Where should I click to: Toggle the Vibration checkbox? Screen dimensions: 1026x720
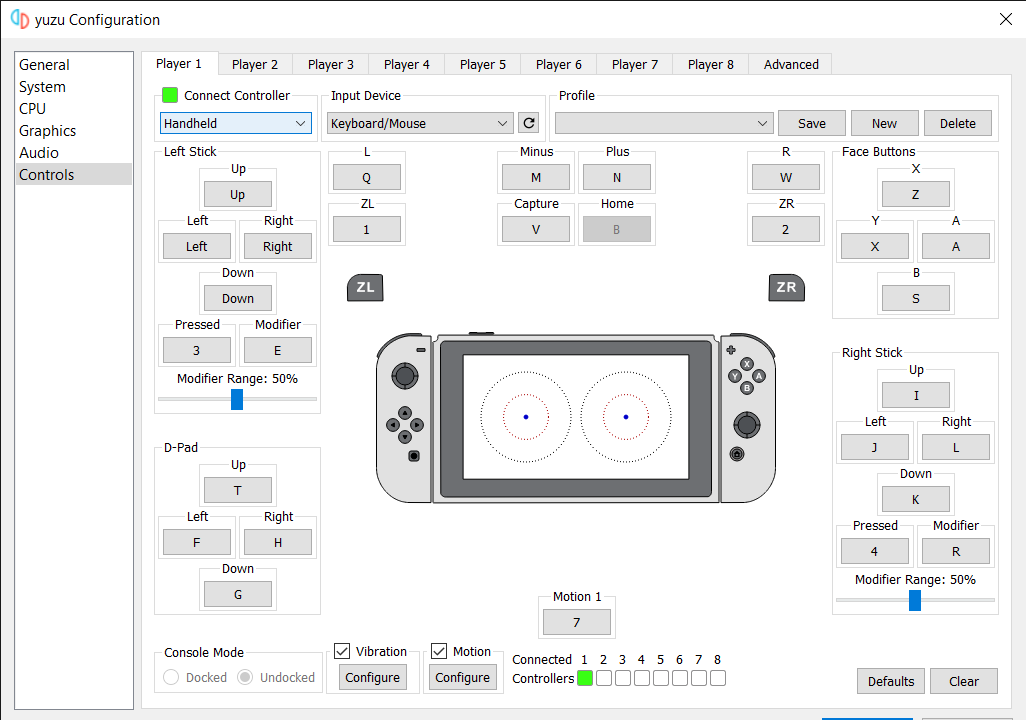click(342, 651)
